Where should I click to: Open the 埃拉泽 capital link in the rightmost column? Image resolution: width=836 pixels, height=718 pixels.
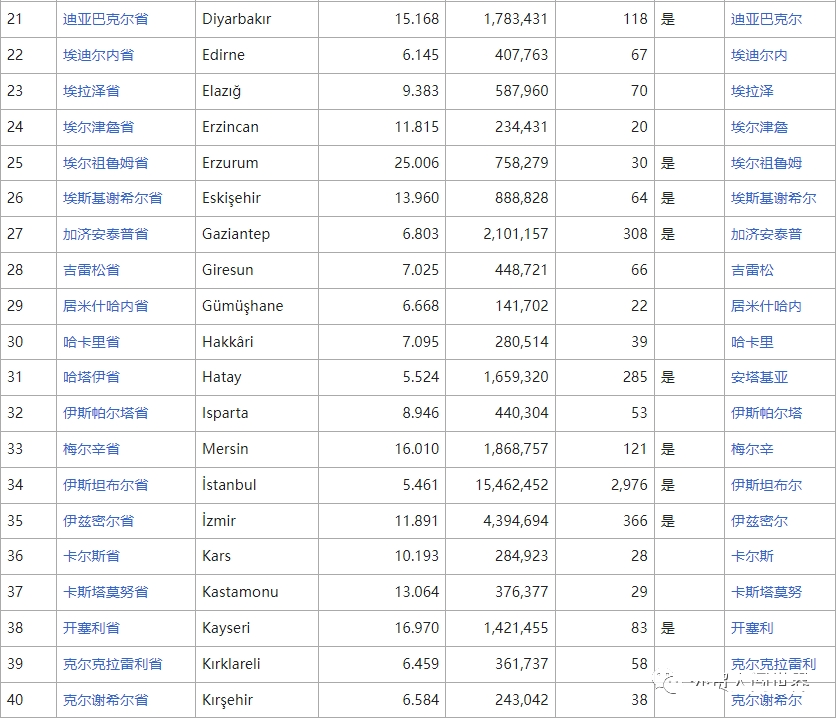752,91
